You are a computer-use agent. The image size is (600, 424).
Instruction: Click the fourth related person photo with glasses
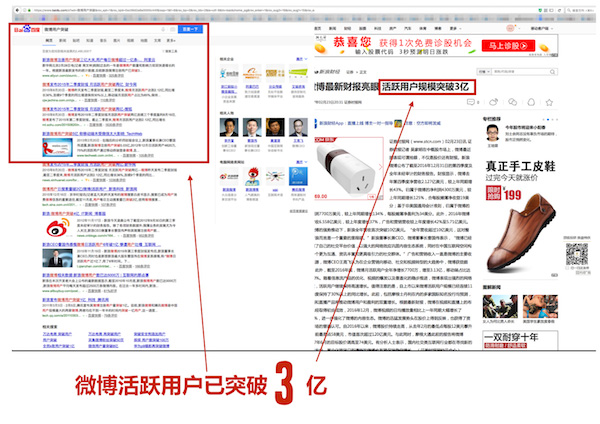point(298,127)
